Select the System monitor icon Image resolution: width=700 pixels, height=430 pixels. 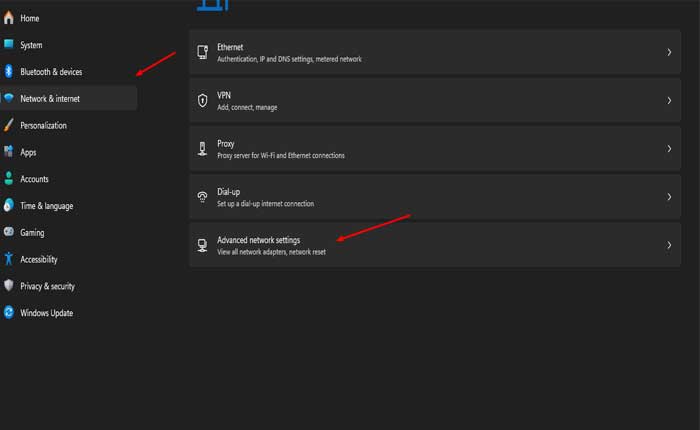(x=9, y=45)
